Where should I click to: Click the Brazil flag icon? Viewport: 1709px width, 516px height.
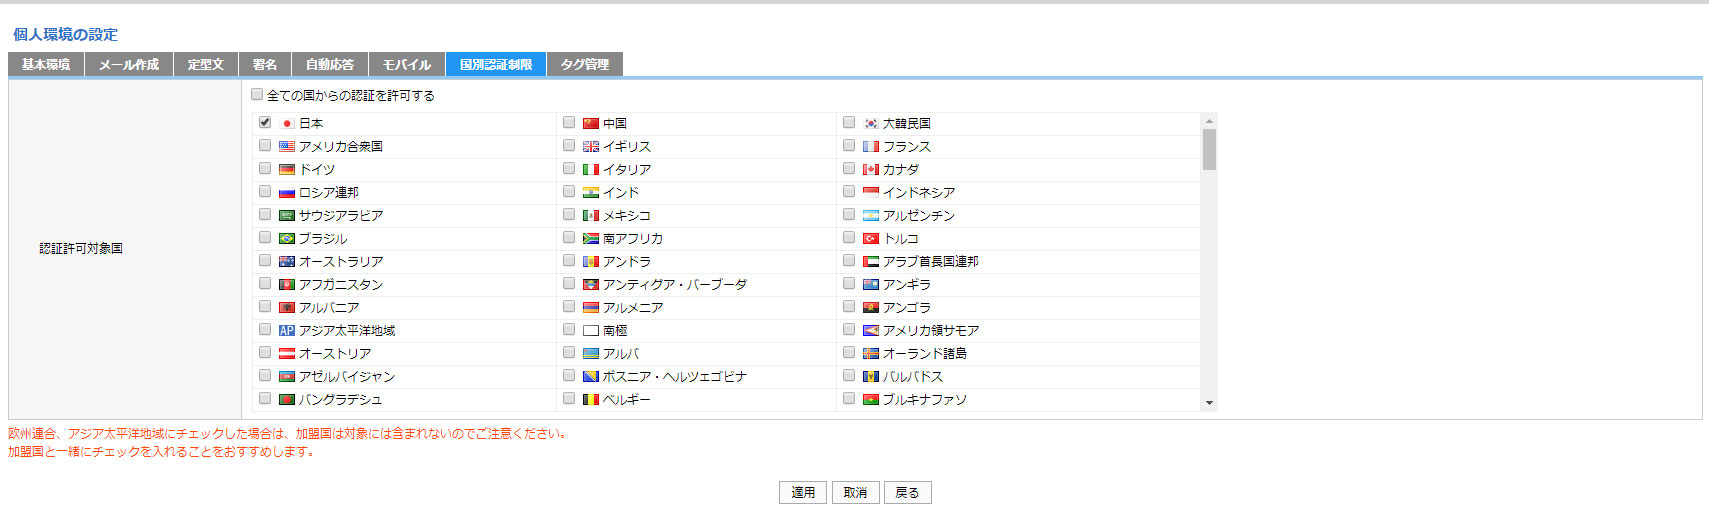(287, 238)
